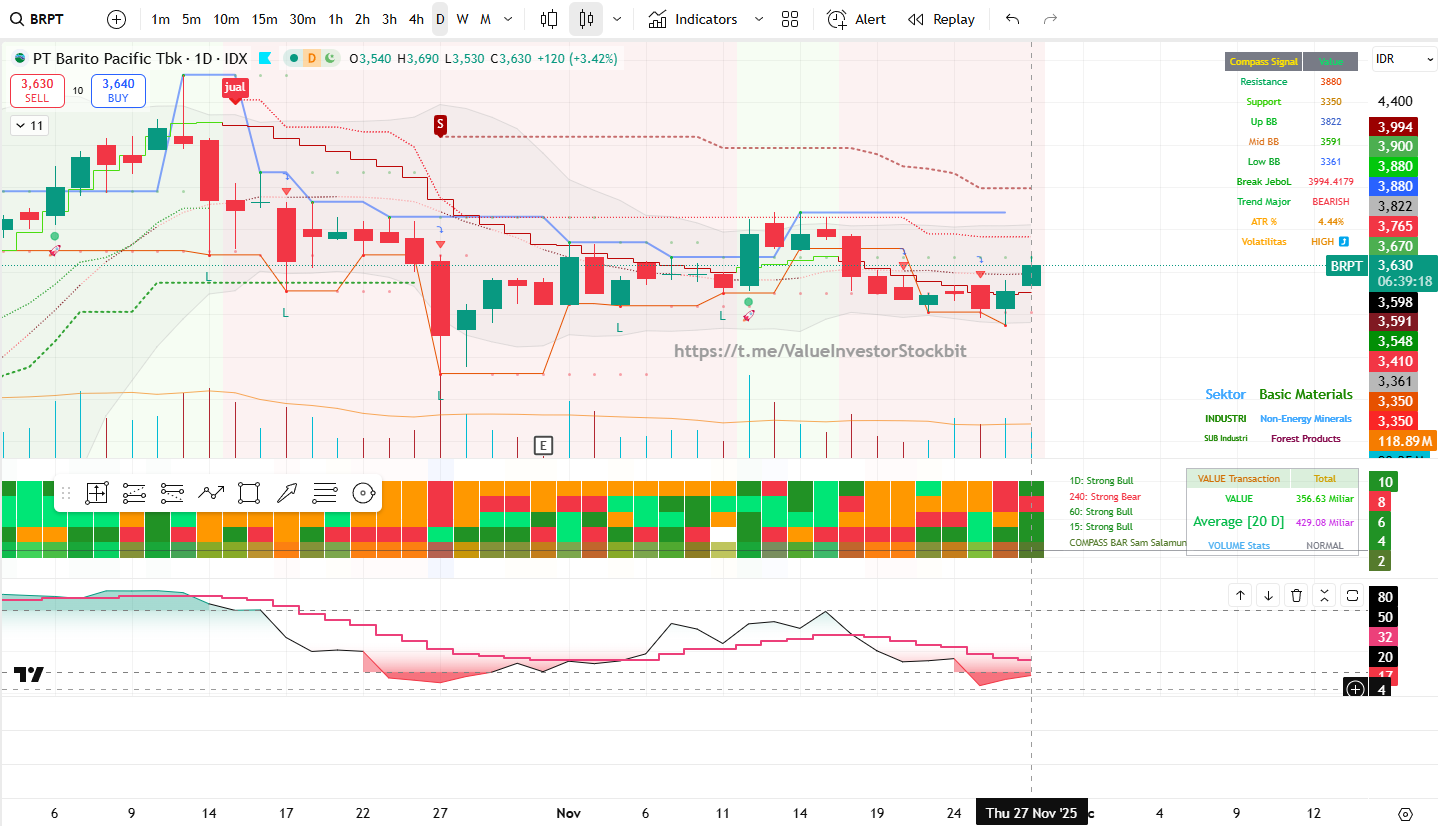Open chart settings gear by time axis
This screenshot has width=1438, height=826.
click(x=1405, y=814)
